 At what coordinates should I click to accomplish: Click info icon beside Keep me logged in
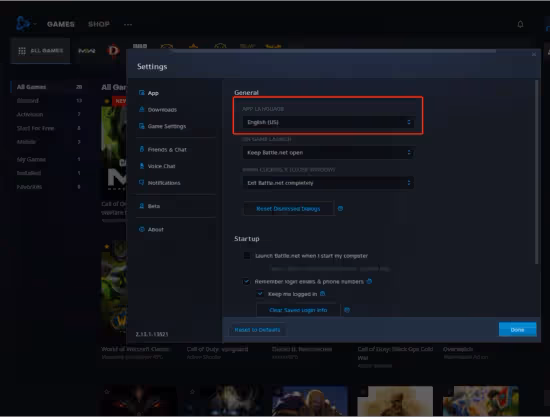322,294
